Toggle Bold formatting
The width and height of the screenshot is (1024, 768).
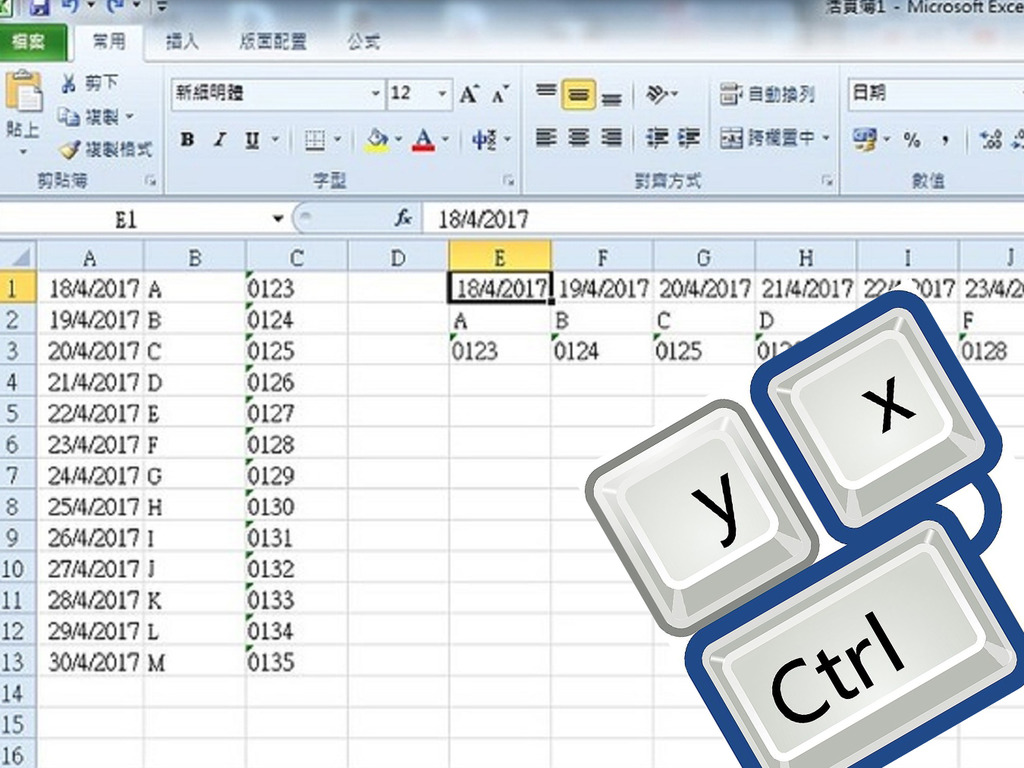tap(187, 139)
